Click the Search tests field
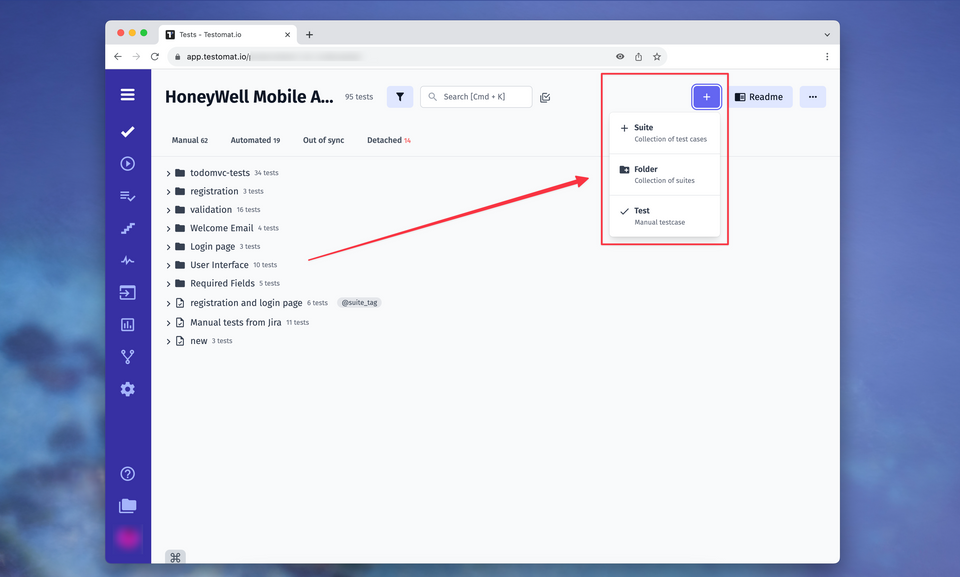The width and height of the screenshot is (960, 577). click(x=476, y=97)
